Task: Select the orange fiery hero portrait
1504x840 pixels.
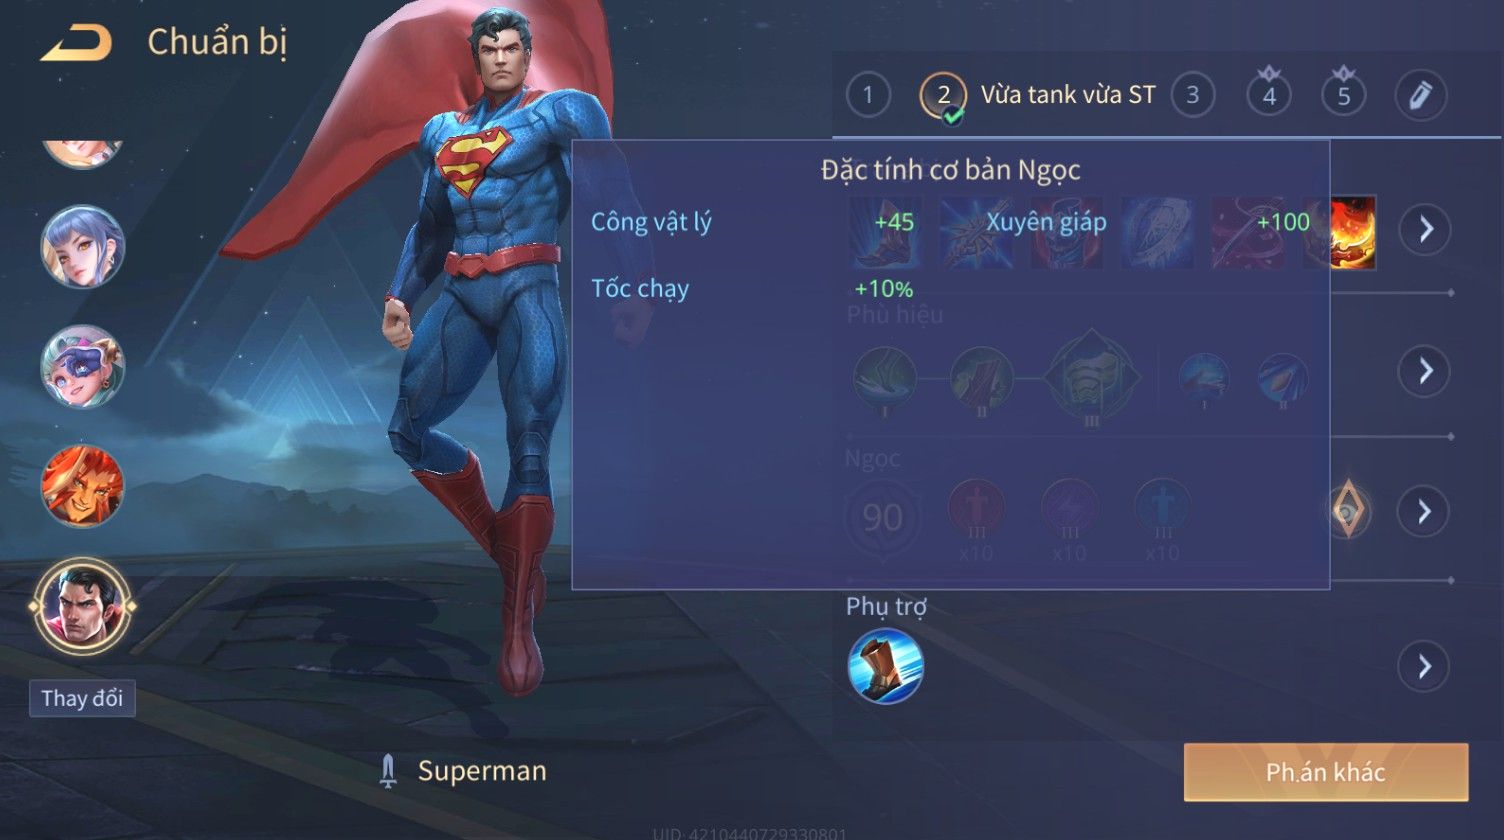Action: point(83,486)
